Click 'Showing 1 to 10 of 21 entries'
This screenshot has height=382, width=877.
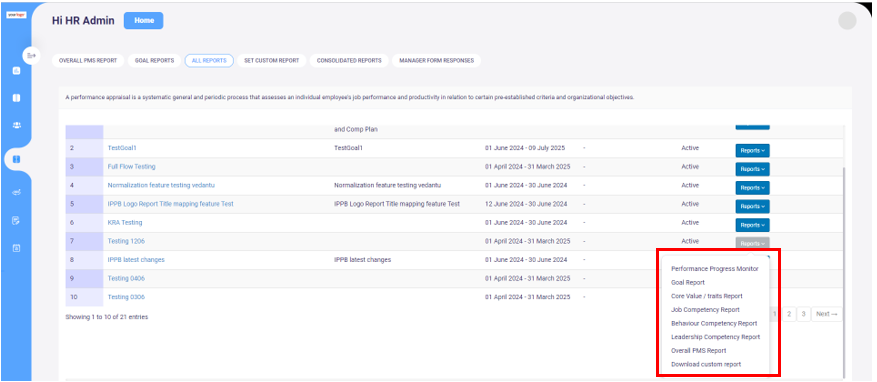point(106,317)
